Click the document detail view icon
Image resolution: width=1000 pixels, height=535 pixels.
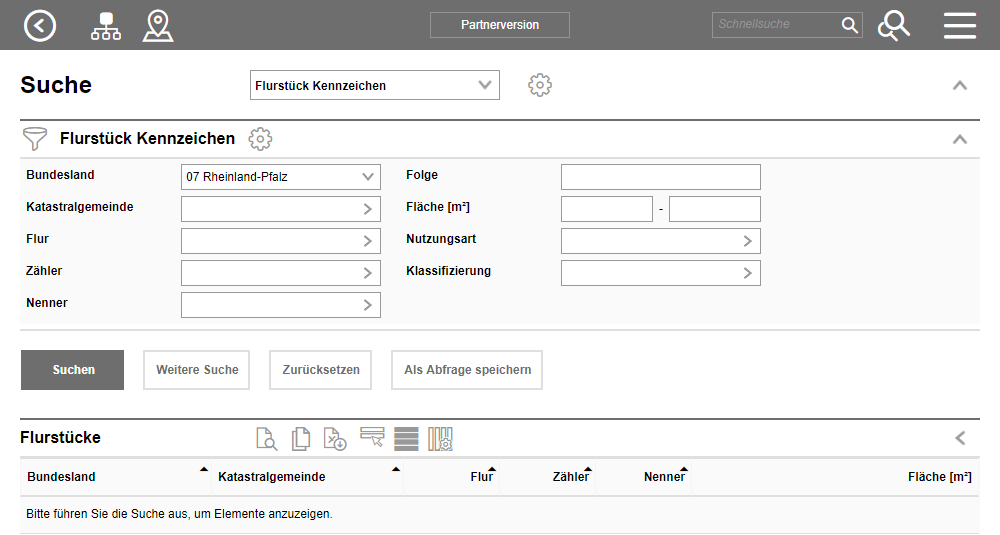pos(266,438)
